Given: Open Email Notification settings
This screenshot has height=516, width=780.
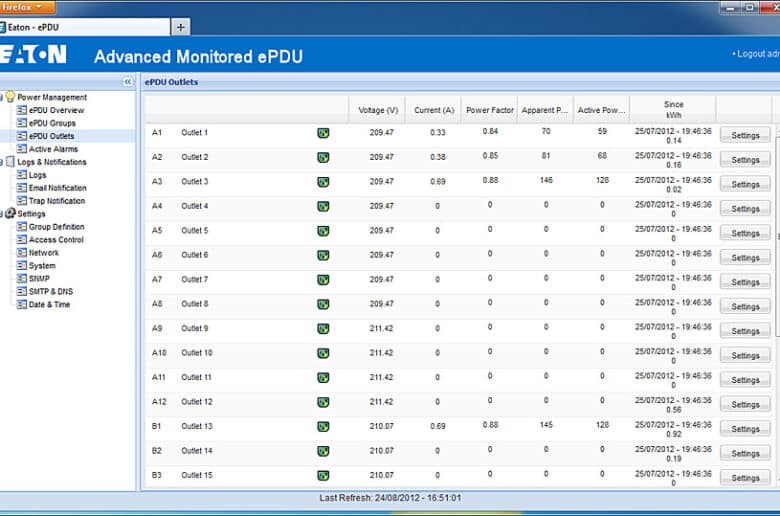Looking at the screenshot, I should point(58,188).
